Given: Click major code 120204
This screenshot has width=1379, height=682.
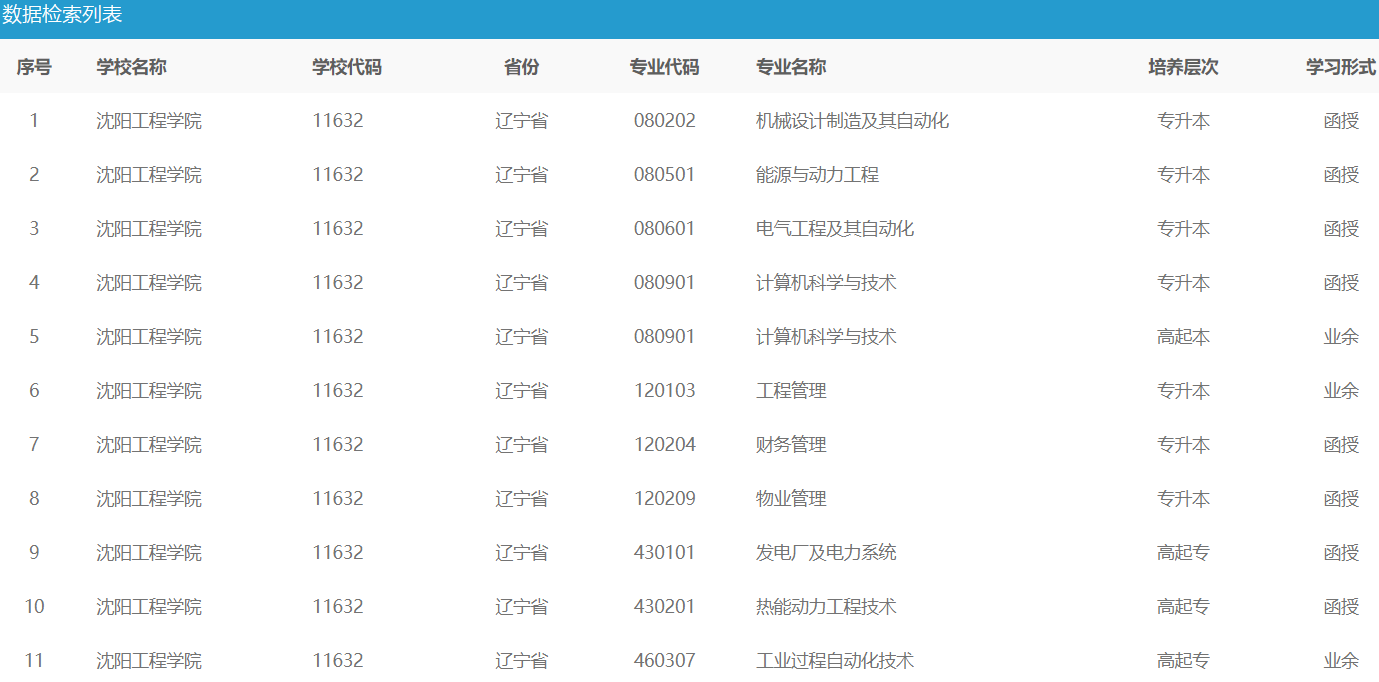Looking at the screenshot, I should click(664, 445).
